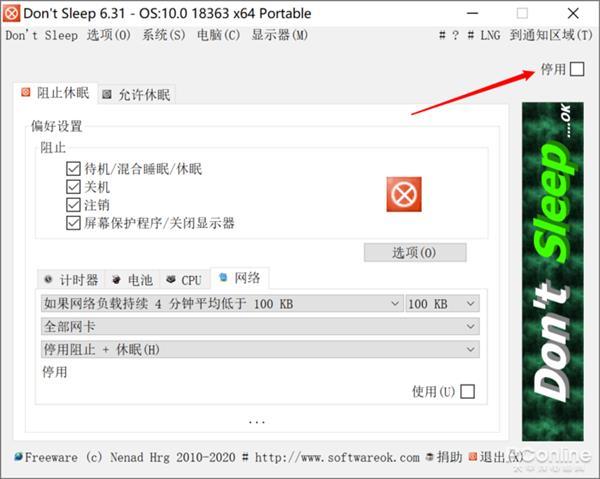Click the 捐助 donate icon
The image size is (600, 479).
430,457
